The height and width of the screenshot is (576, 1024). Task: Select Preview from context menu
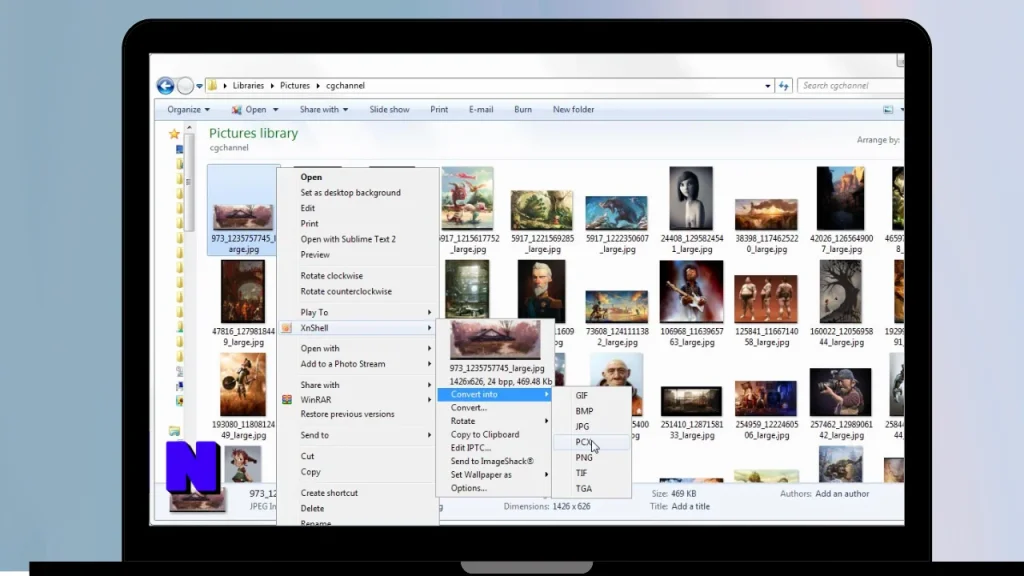click(x=315, y=255)
